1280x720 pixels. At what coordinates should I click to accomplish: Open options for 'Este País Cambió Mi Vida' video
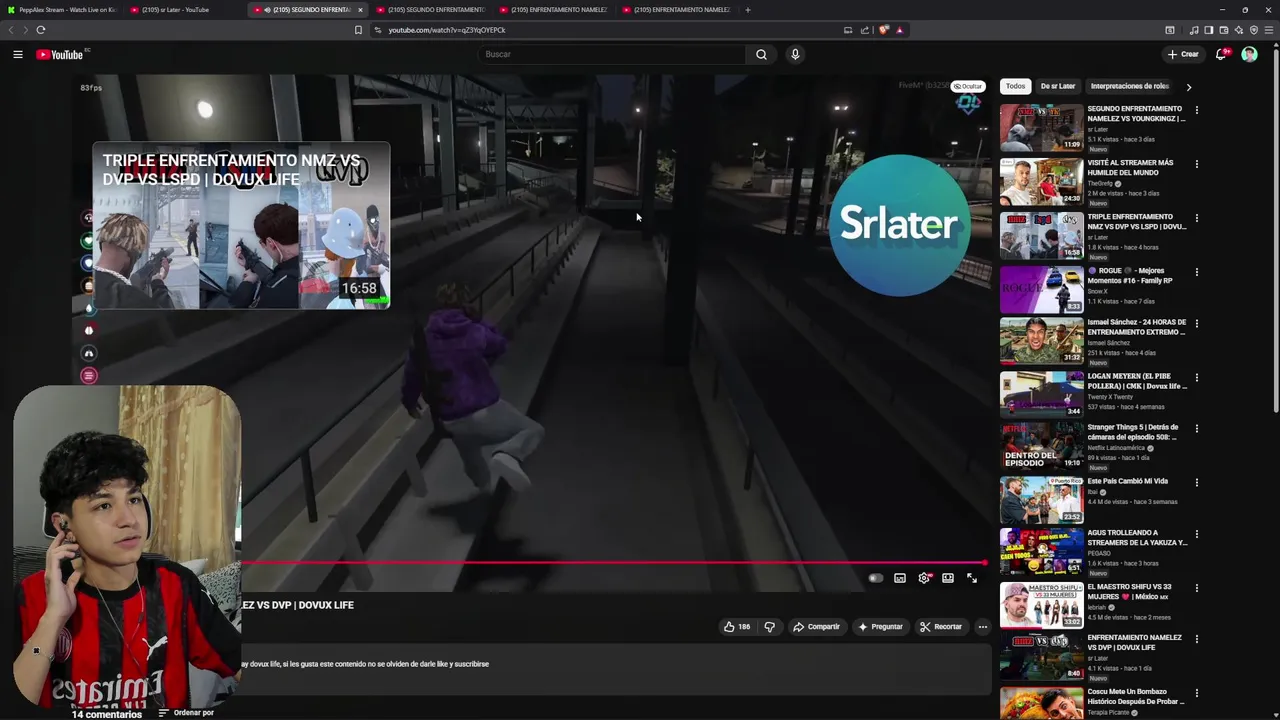[1196, 483]
